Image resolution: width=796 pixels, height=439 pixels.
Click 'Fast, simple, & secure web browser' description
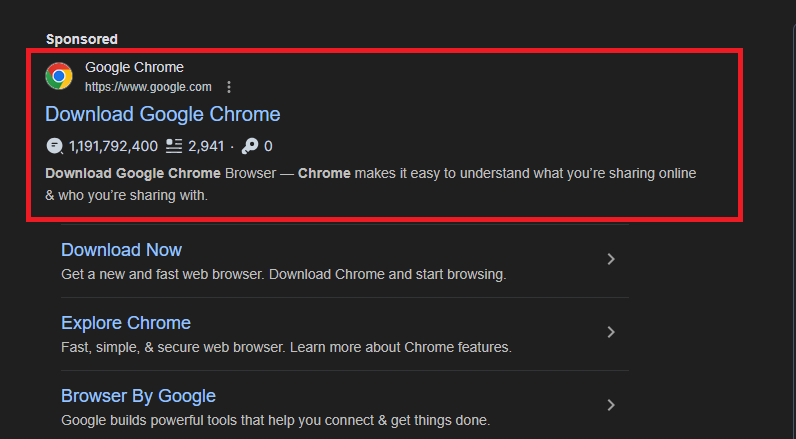tap(286, 347)
